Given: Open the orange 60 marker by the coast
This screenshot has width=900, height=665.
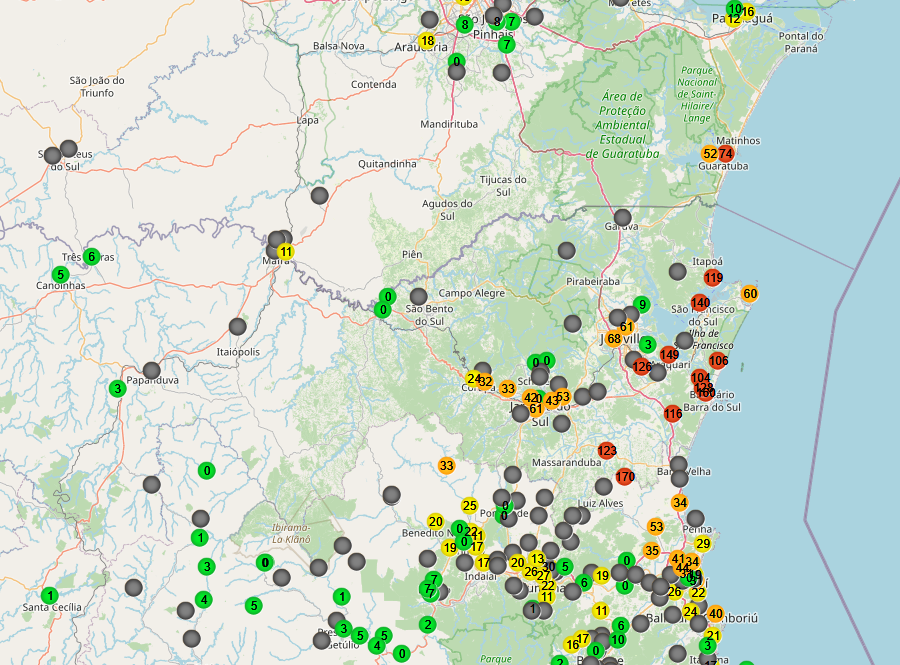Looking at the screenshot, I should 749,293.
